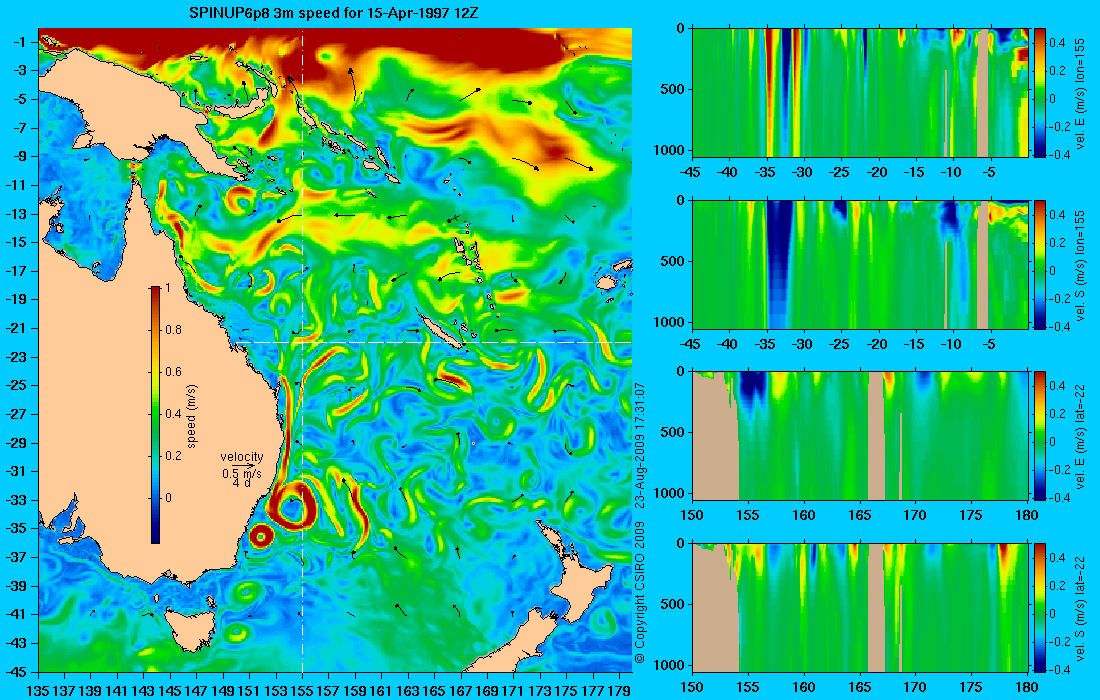
Task: Click the '-33' latitude tick on main map
Action: tap(15, 500)
